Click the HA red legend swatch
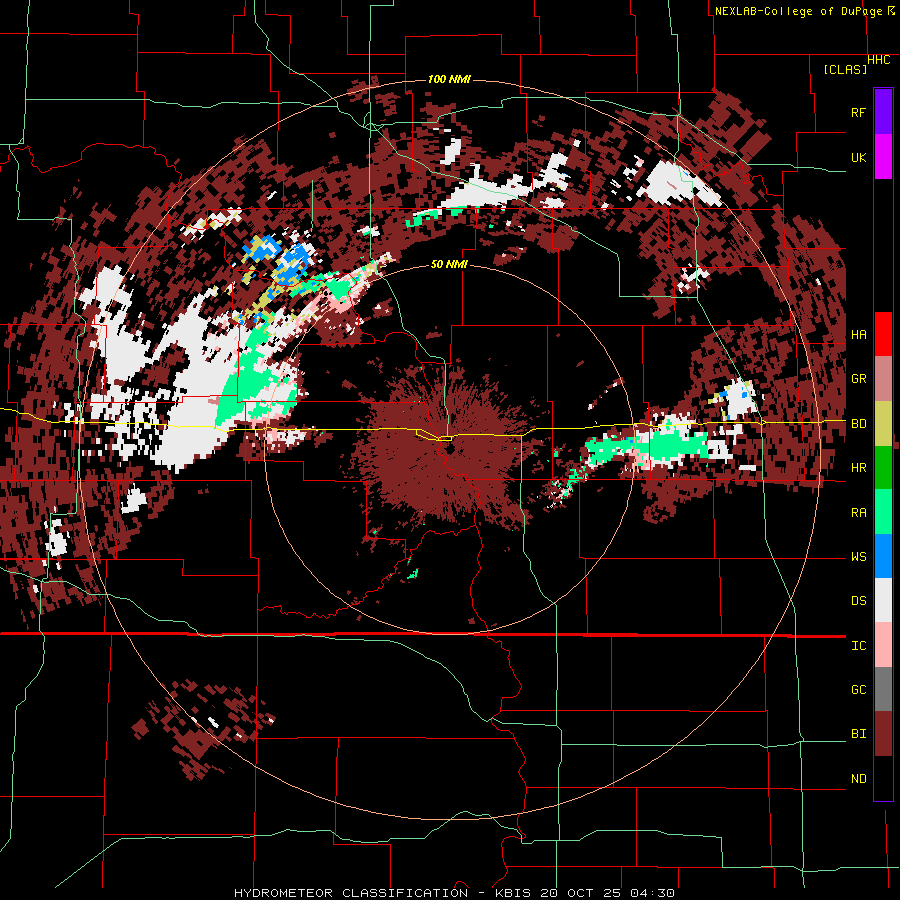This screenshot has height=900, width=900. [x=883, y=334]
